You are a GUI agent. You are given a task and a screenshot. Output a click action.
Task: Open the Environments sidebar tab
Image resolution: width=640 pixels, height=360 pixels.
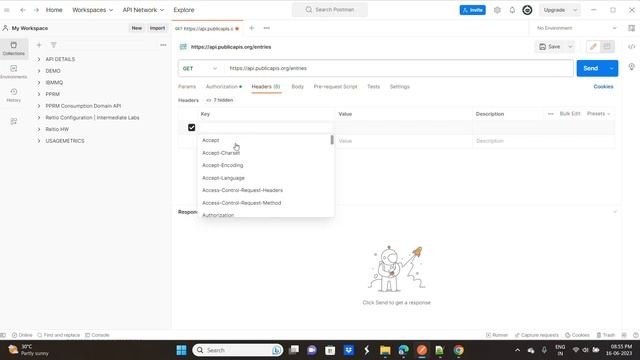coord(13,71)
